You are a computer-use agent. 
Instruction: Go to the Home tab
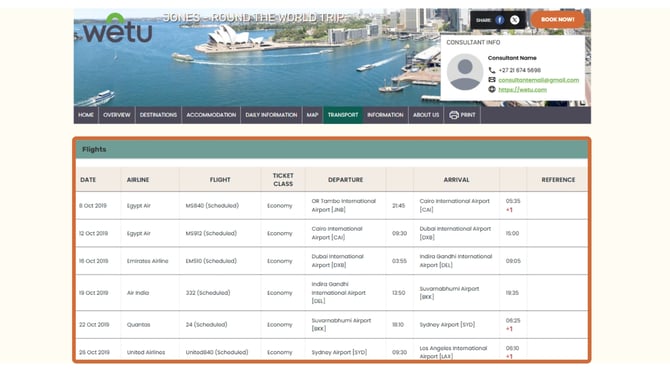point(86,115)
